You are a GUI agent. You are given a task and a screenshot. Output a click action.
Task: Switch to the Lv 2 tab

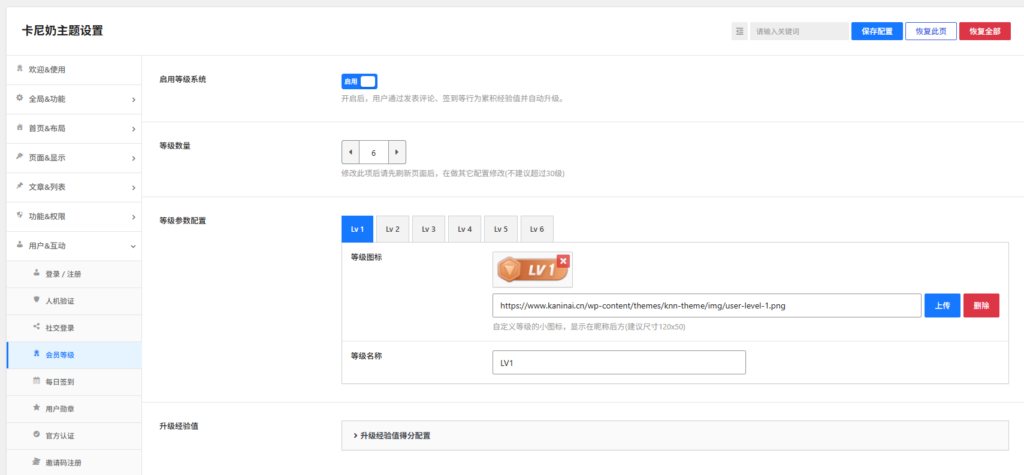click(392, 229)
